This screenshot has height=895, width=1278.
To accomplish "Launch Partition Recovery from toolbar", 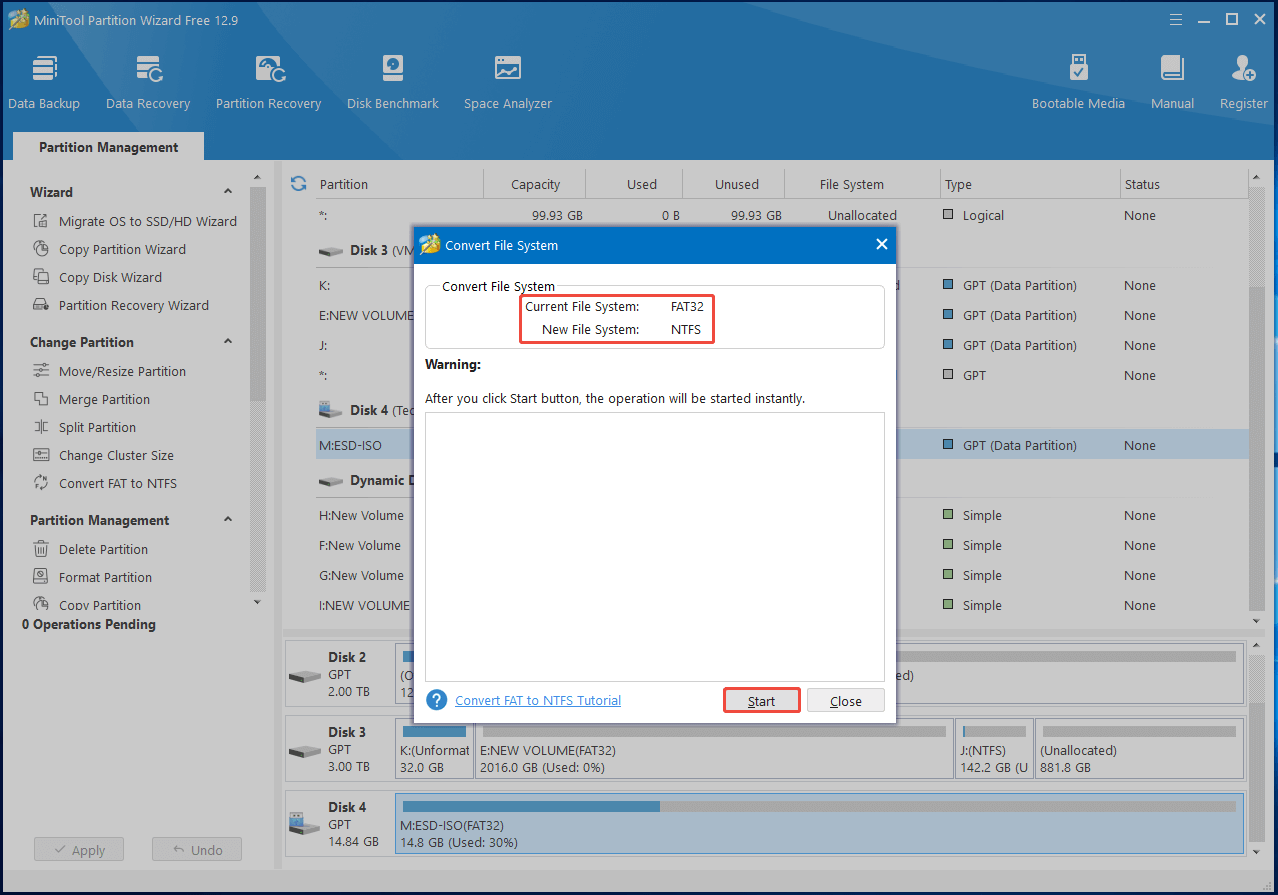I will click(268, 82).
